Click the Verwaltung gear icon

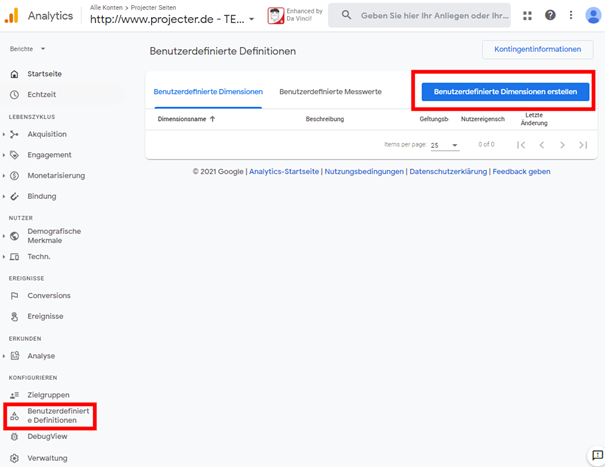pos(14,458)
